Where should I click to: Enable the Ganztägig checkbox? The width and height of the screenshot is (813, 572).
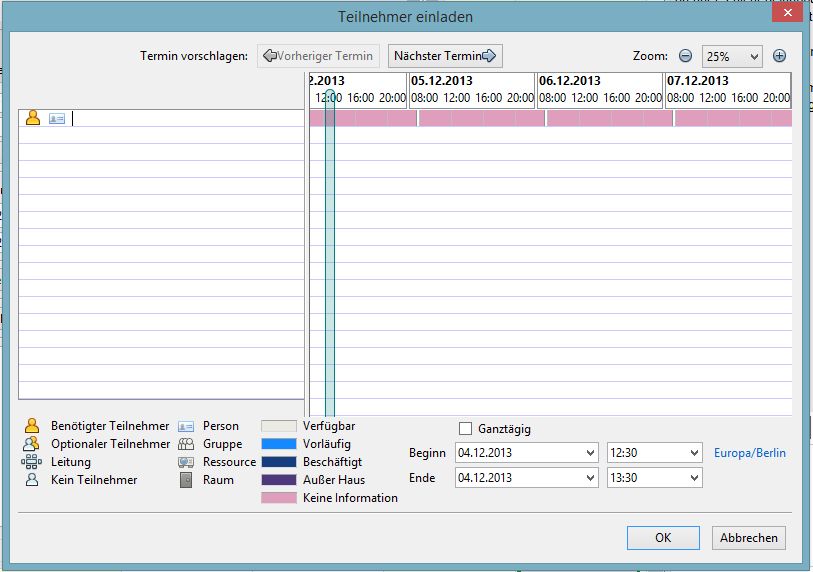(465, 429)
